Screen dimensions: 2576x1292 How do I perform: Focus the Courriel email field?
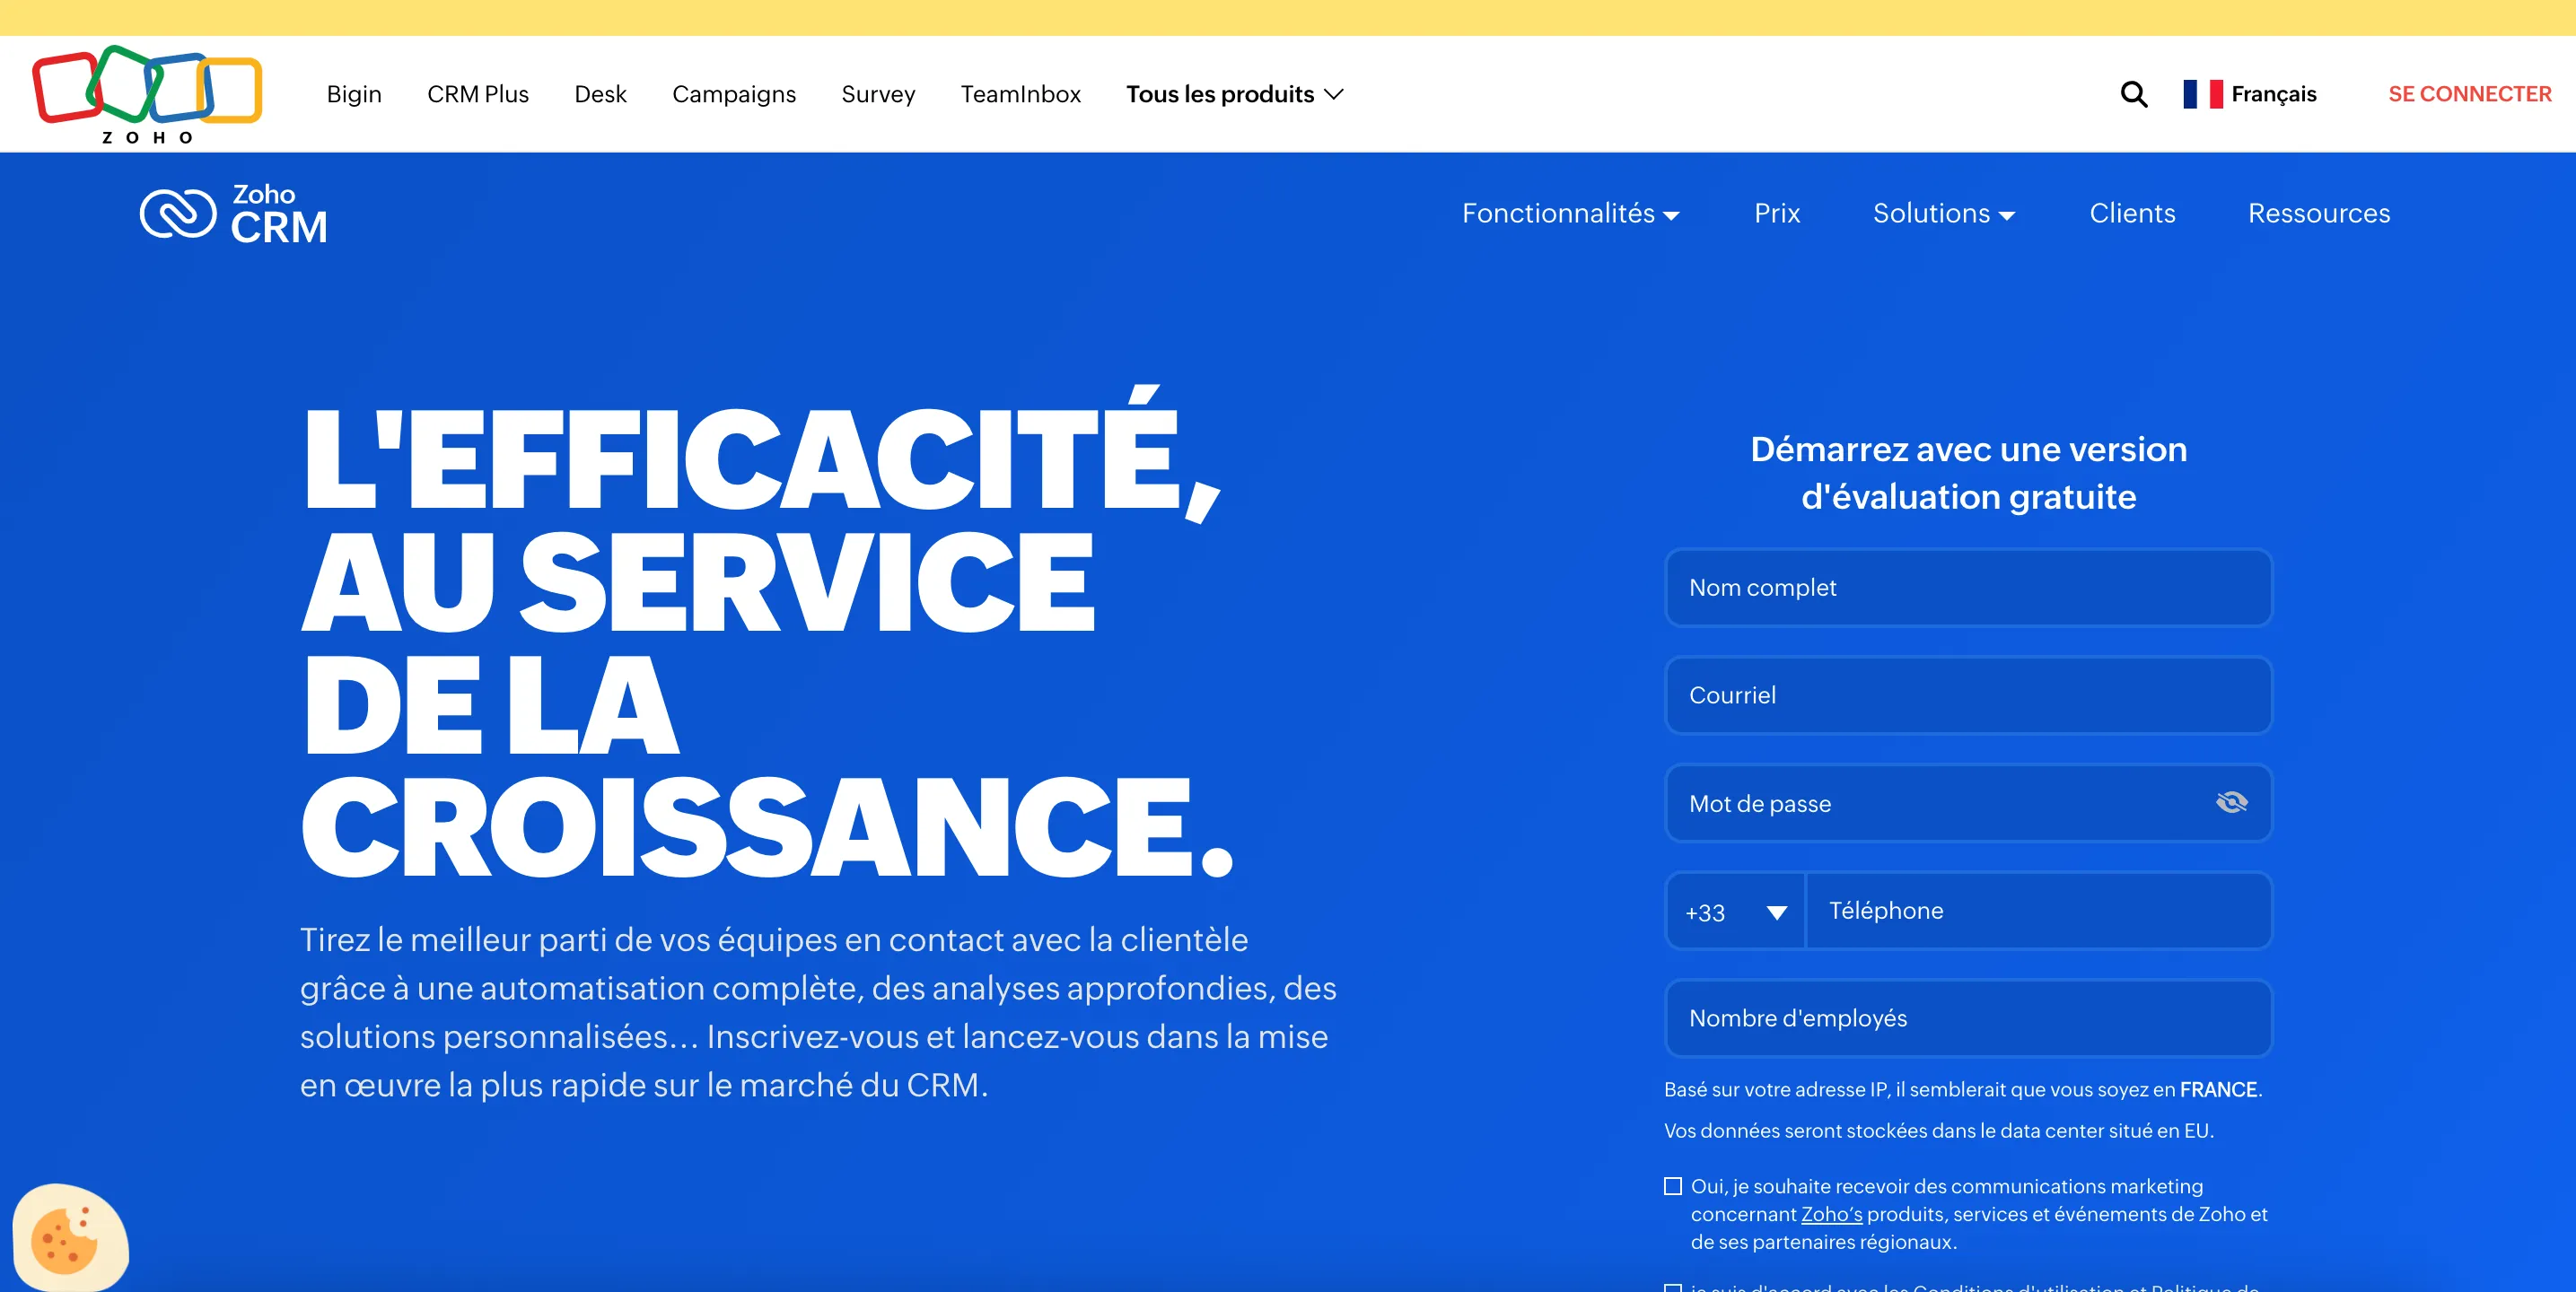click(x=1968, y=695)
